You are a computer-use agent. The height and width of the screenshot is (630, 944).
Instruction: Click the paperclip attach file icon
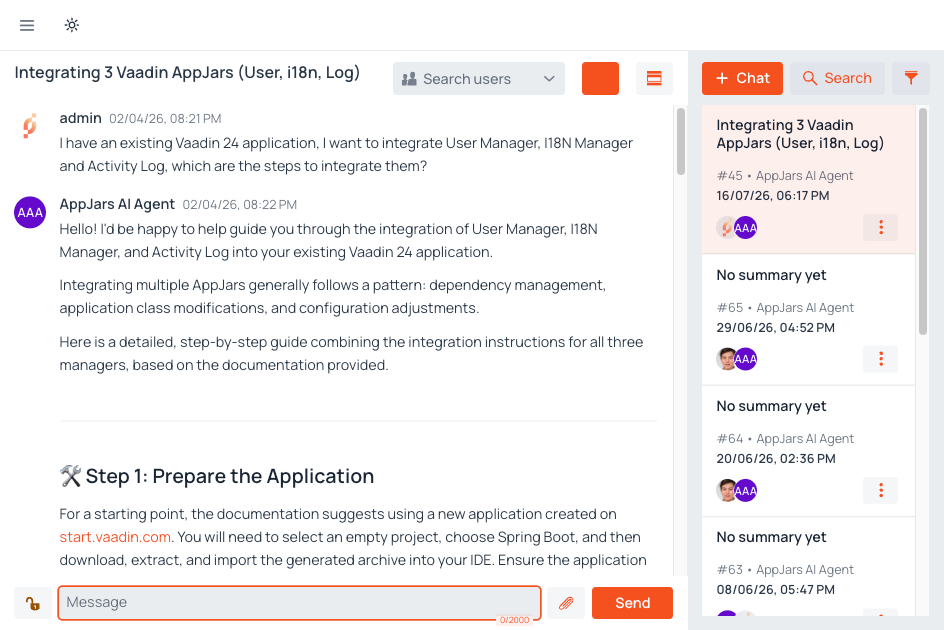point(566,603)
